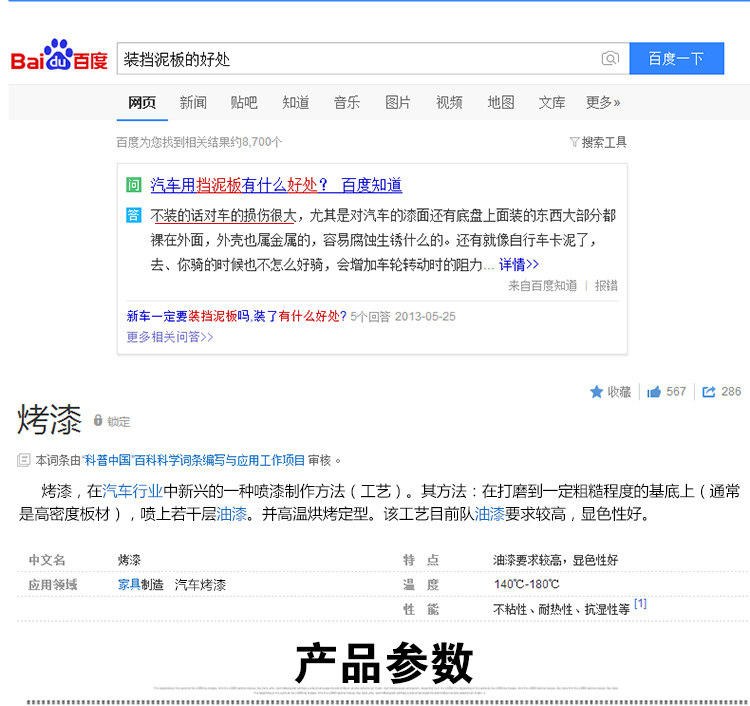Click 家具 link in 应用领域 row
Image resolution: width=750 pixels, height=706 pixels.
tap(129, 585)
